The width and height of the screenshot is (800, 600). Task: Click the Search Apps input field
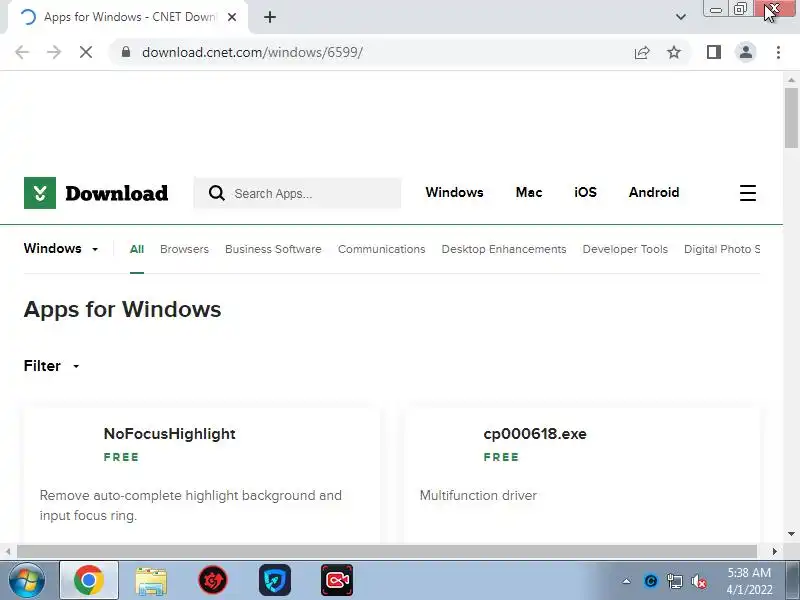click(297, 193)
